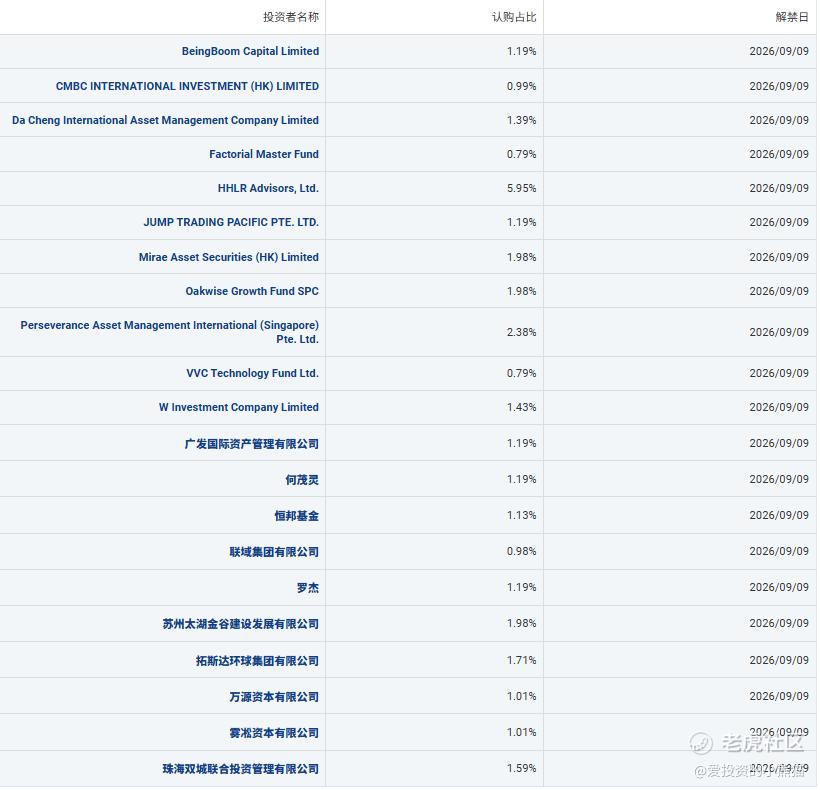Select investor 罗杰
The image size is (820, 790).
click(308, 588)
